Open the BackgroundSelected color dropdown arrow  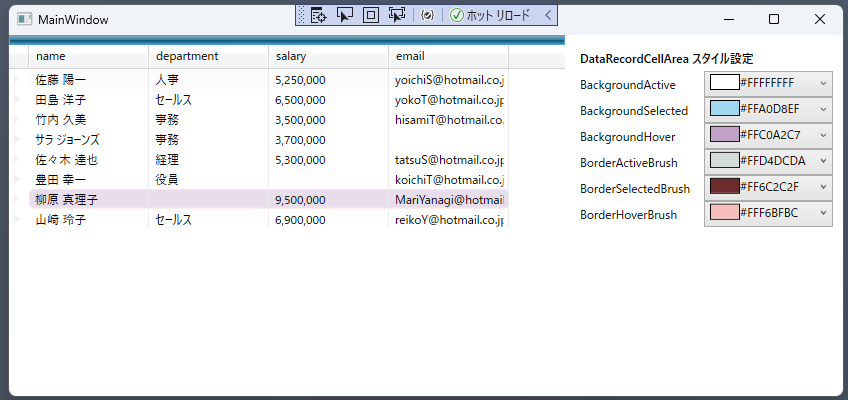[823, 109]
